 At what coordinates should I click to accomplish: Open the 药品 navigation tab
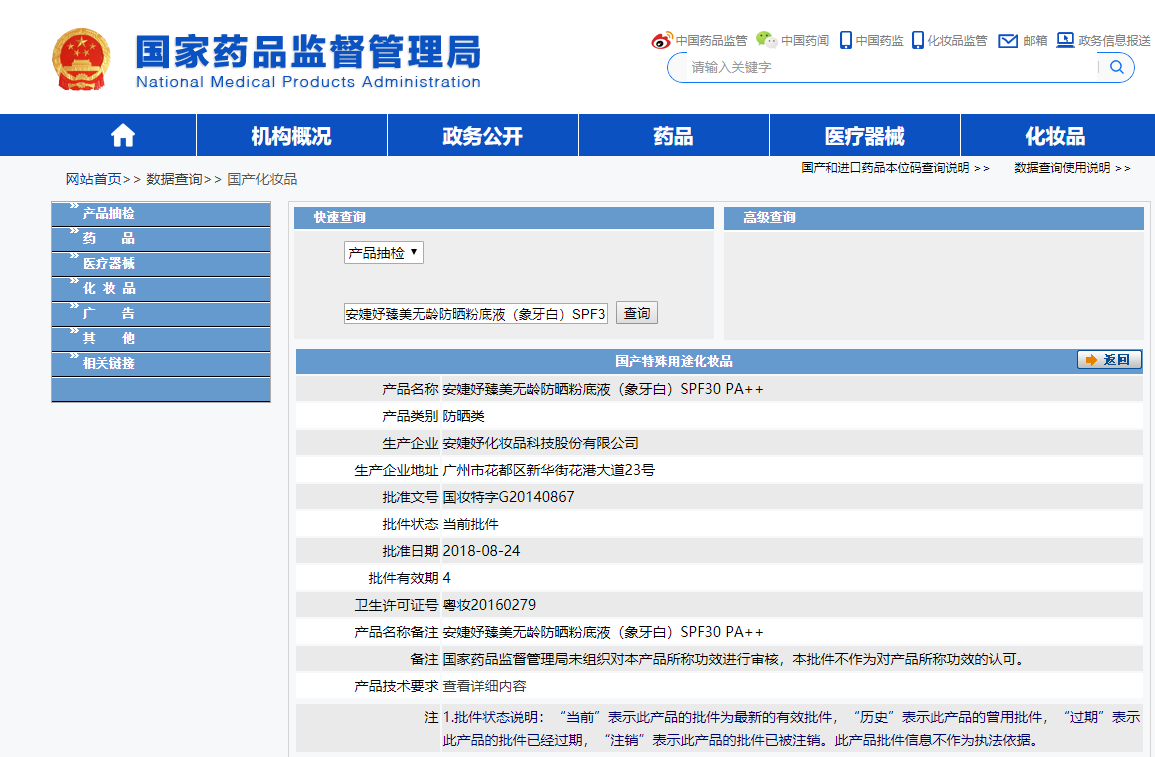[x=673, y=135]
